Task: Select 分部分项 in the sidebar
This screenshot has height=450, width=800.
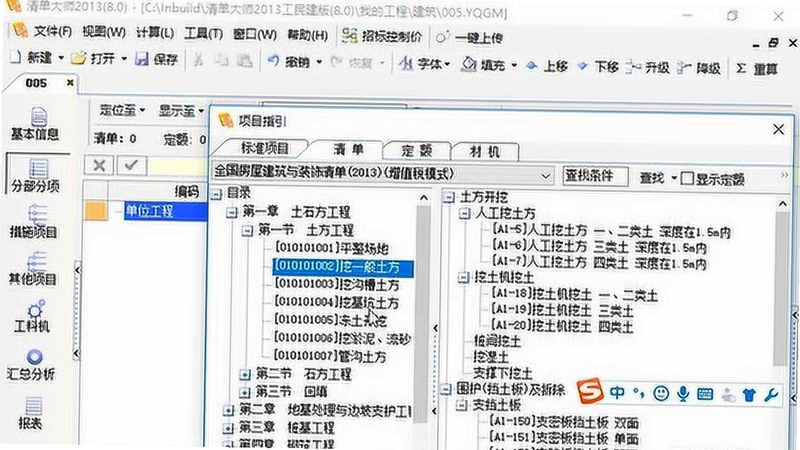Action: [35, 176]
